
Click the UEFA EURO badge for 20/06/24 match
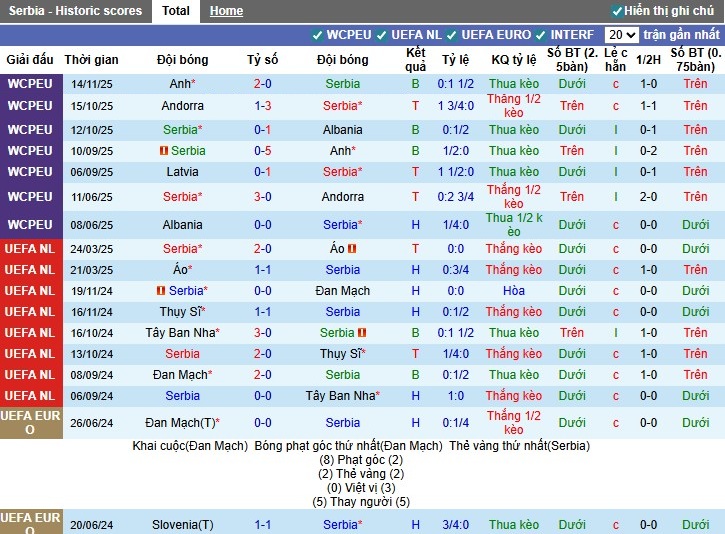tap(30, 524)
